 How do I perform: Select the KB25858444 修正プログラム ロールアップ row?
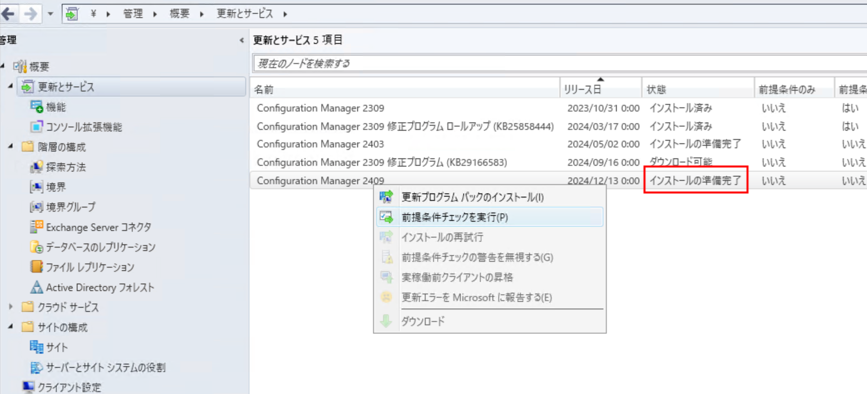(405, 127)
